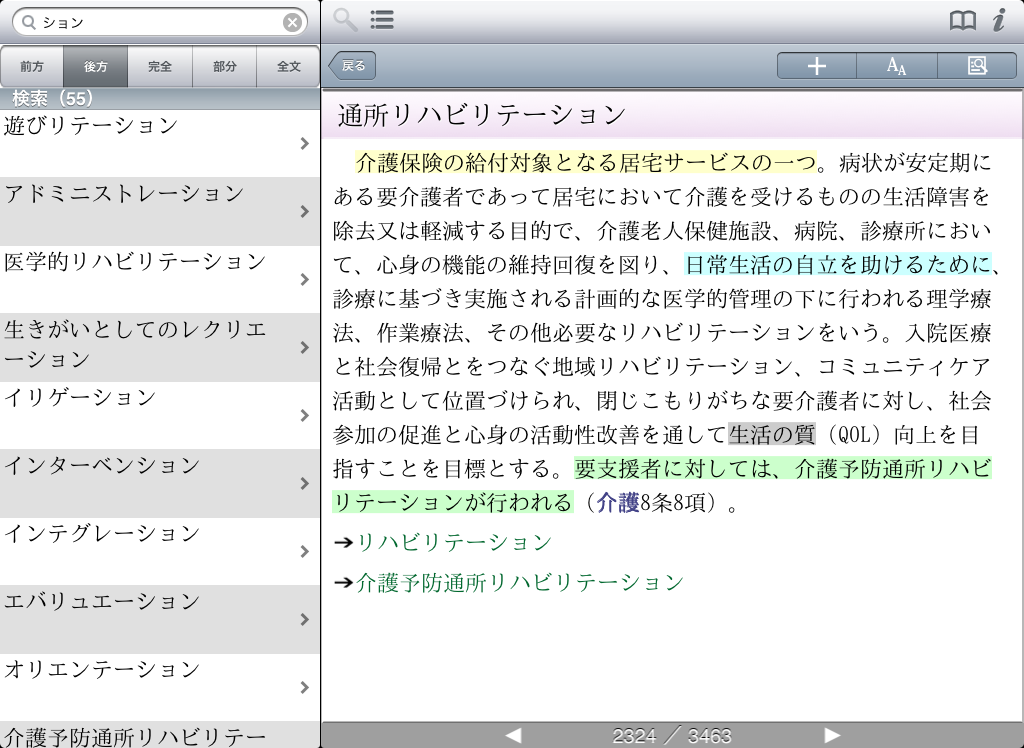1024x748 pixels.
Task: Open the book icon at top right
Action: [962, 21]
